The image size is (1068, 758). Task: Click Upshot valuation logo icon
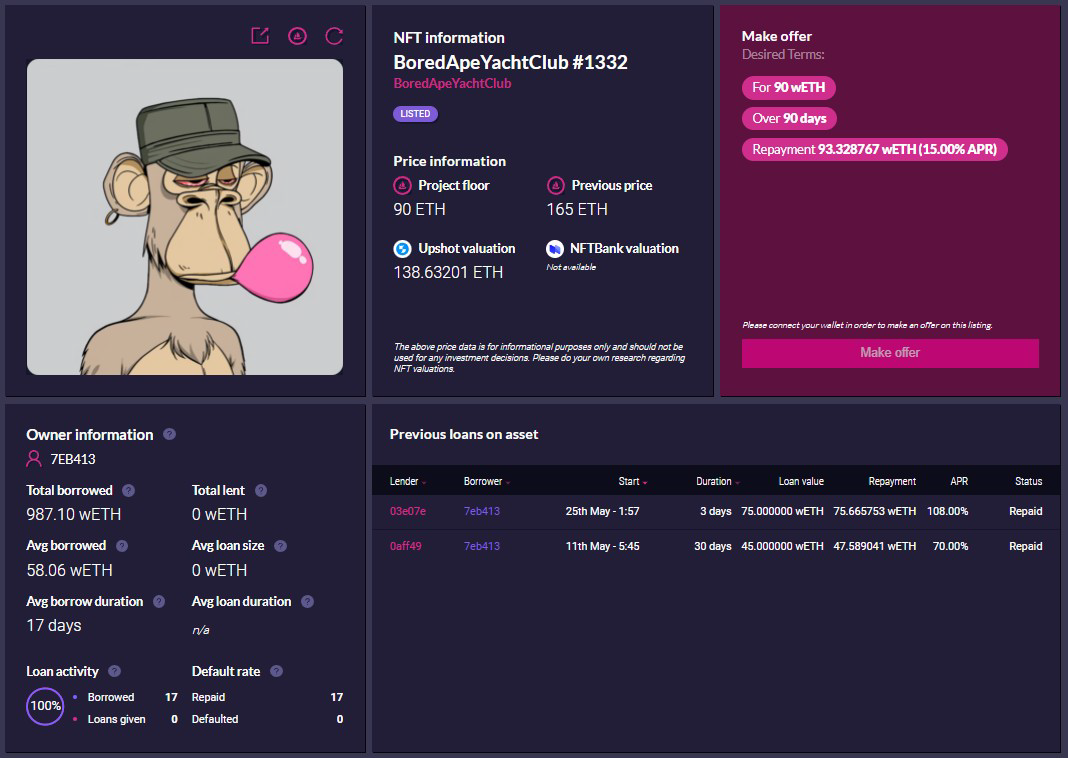pos(403,249)
